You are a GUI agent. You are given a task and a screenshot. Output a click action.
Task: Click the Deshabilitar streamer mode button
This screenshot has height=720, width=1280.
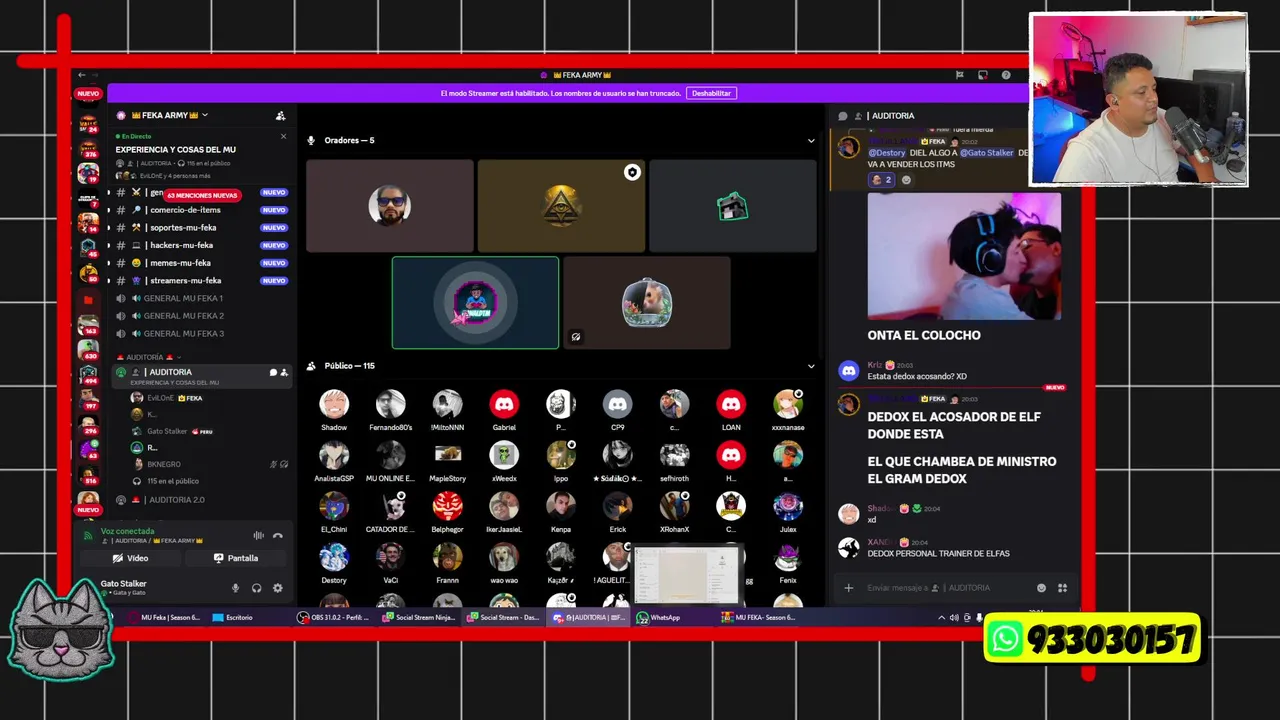tap(711, 93)
